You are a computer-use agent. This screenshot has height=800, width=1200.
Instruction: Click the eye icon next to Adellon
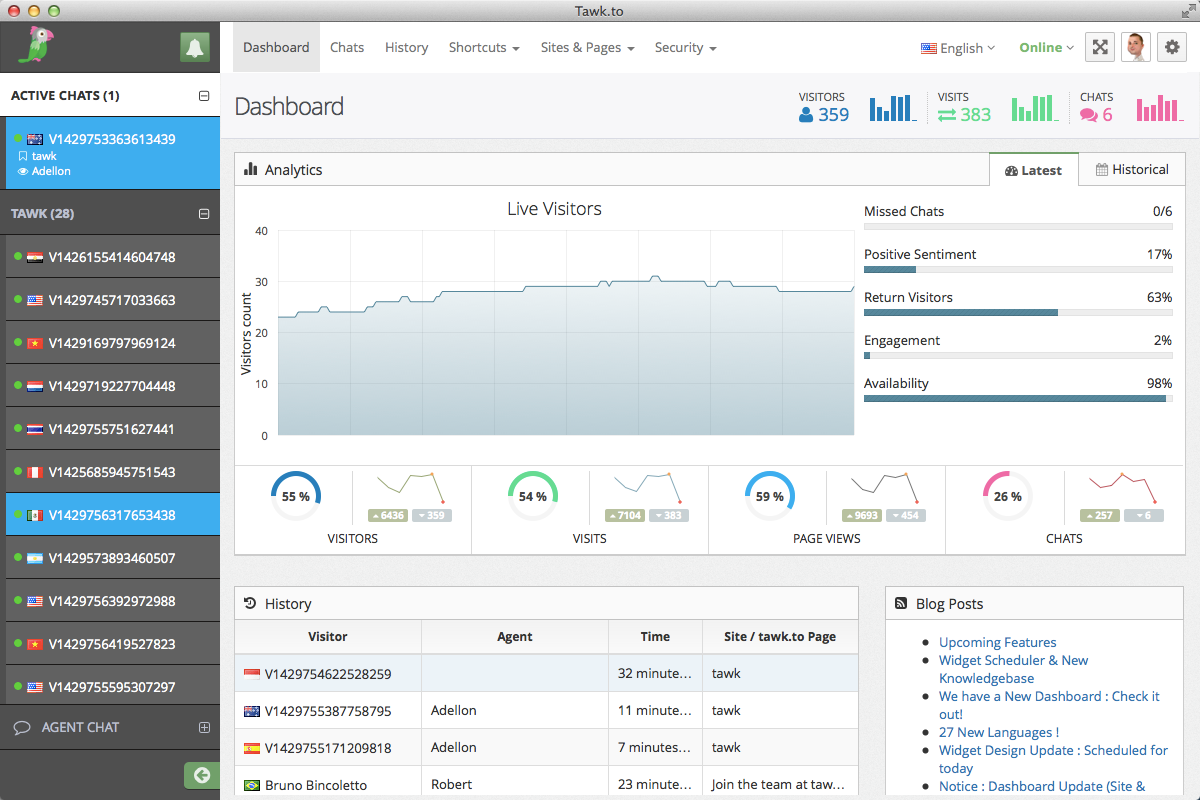pyautogui.click(x=23, y=171)
